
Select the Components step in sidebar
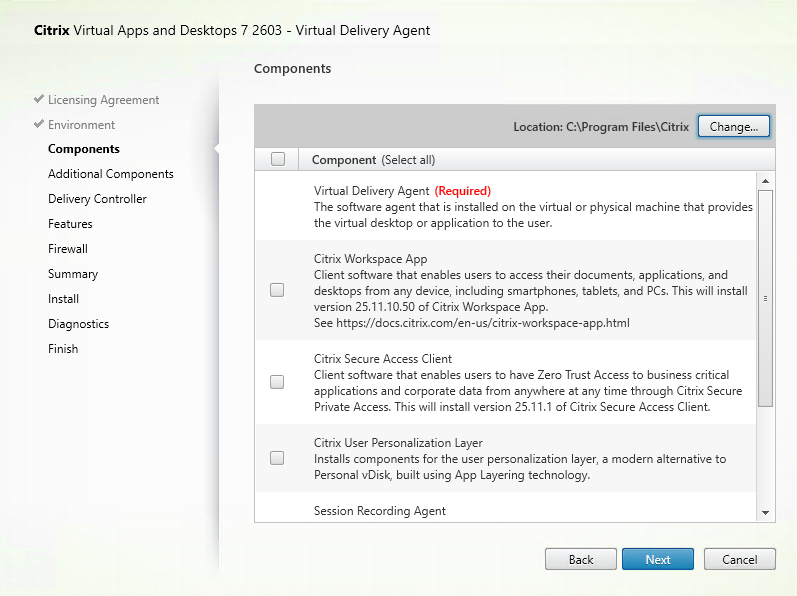point(84,149)
